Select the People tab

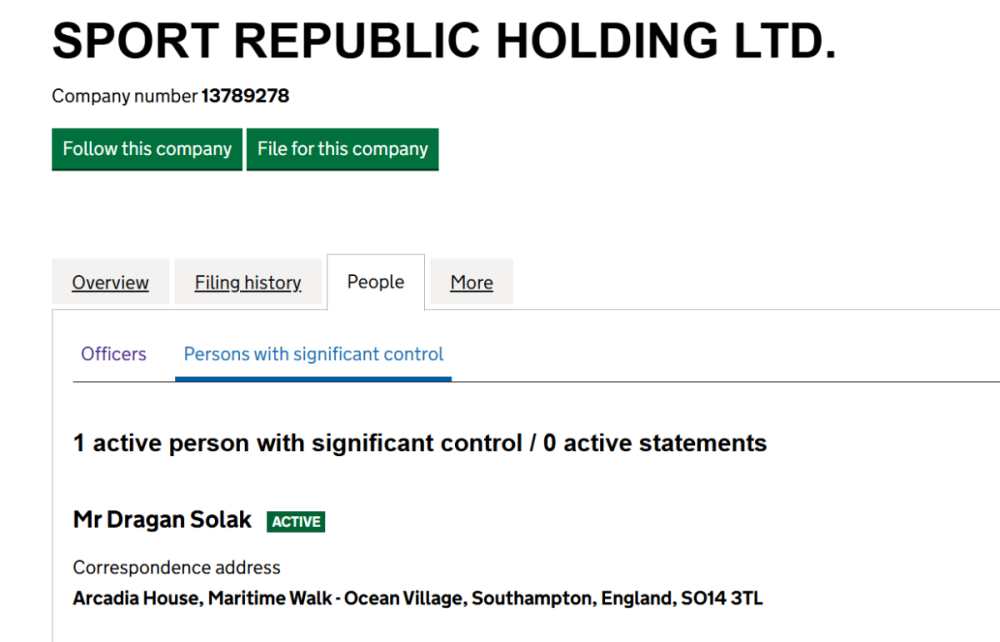pos(376,282)
